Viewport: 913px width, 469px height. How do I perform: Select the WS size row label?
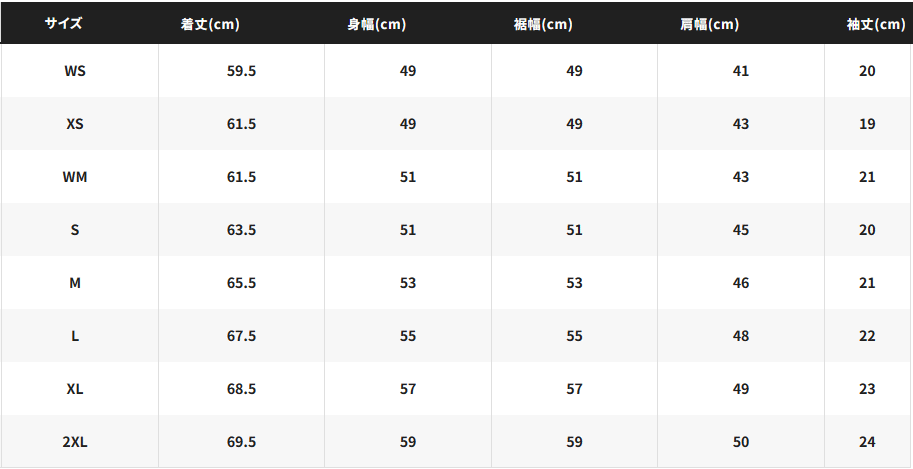pos(75,71)
